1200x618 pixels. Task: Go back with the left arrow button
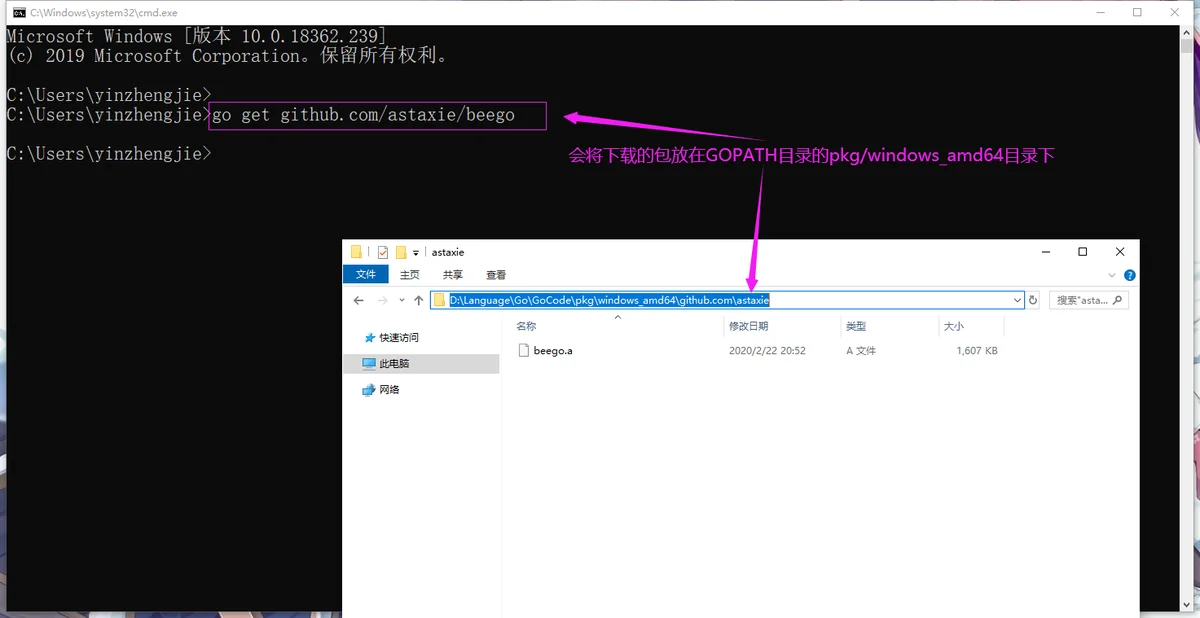(x=359, y=300)
